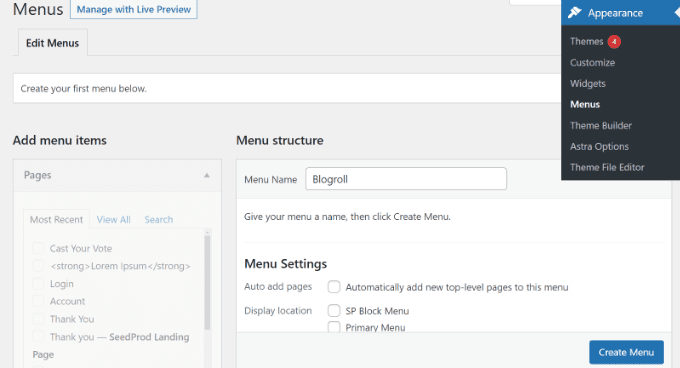Click the 'Auto add pages' label
Viewport: 680px width, 368px height.
(x=278, y=287)
